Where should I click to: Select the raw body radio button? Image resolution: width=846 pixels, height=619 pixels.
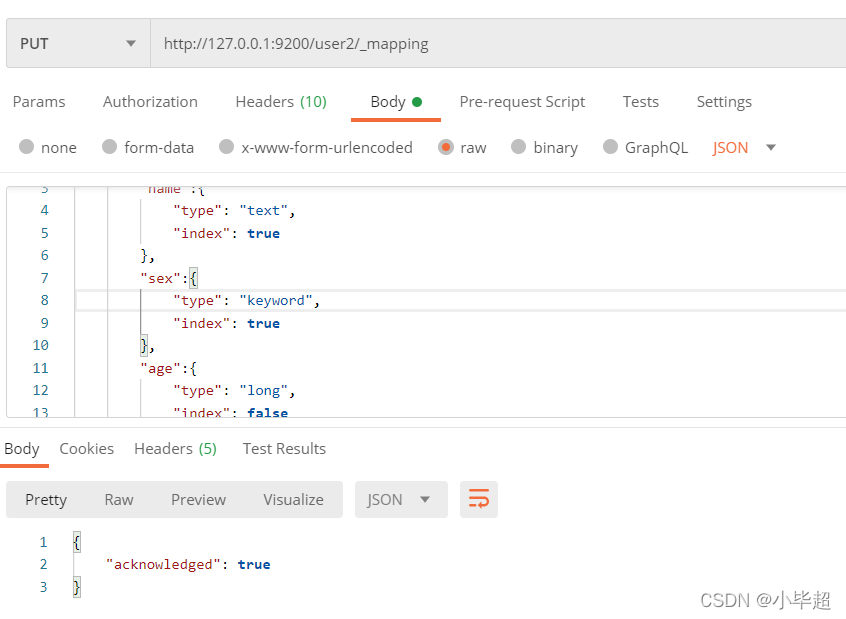(446, 147)
